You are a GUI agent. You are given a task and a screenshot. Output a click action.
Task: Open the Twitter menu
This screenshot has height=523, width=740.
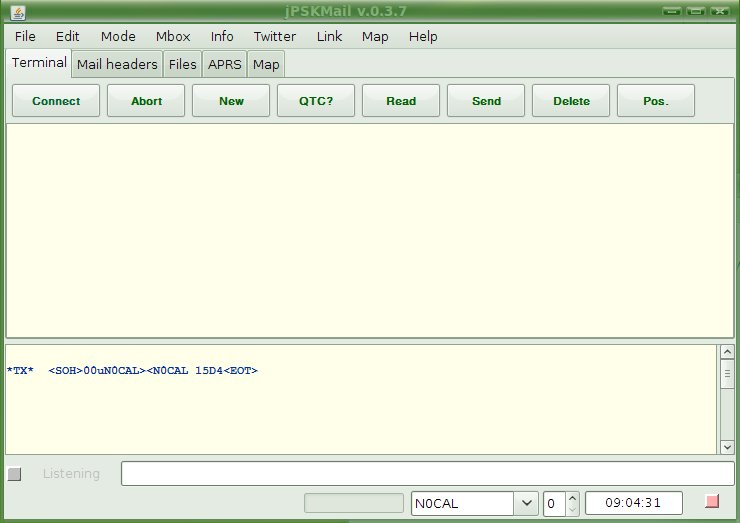(274, 36)
